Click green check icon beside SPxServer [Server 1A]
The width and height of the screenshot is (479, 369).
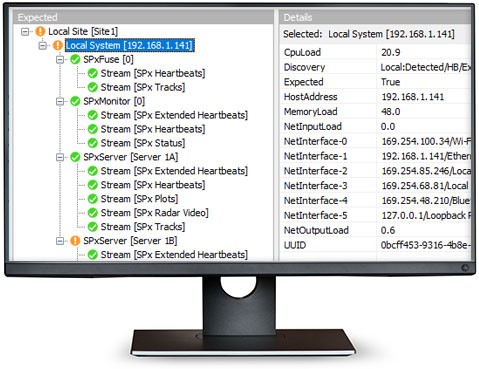click(x=75, y=157)
